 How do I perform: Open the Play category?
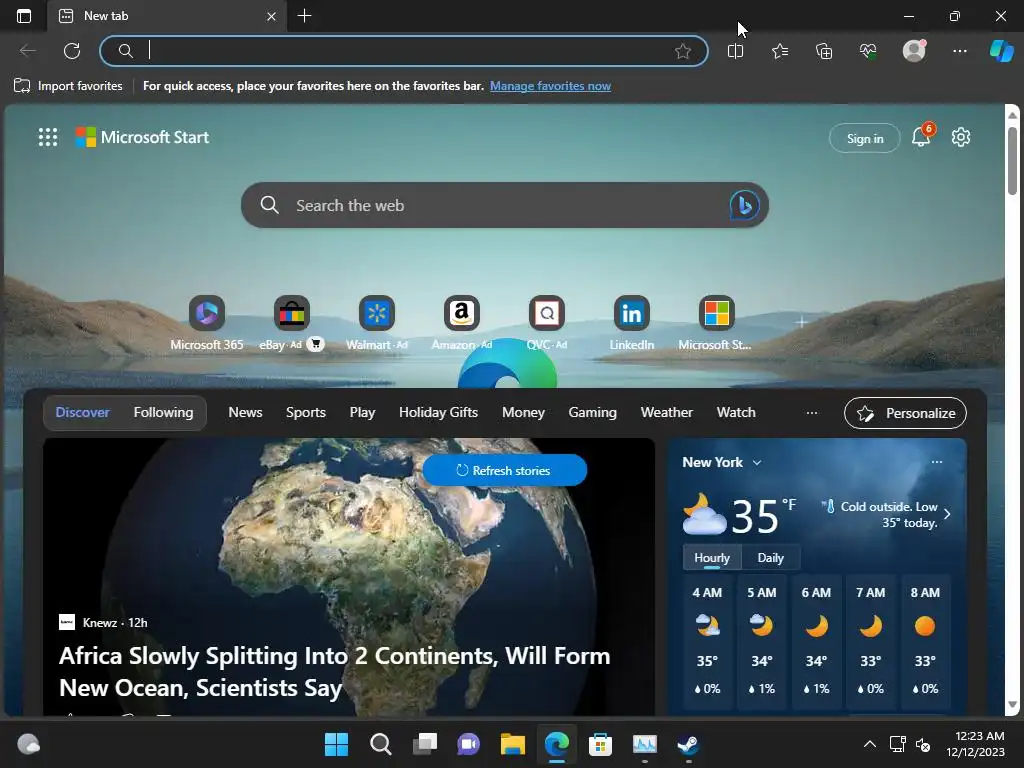(x=362, y=412)
